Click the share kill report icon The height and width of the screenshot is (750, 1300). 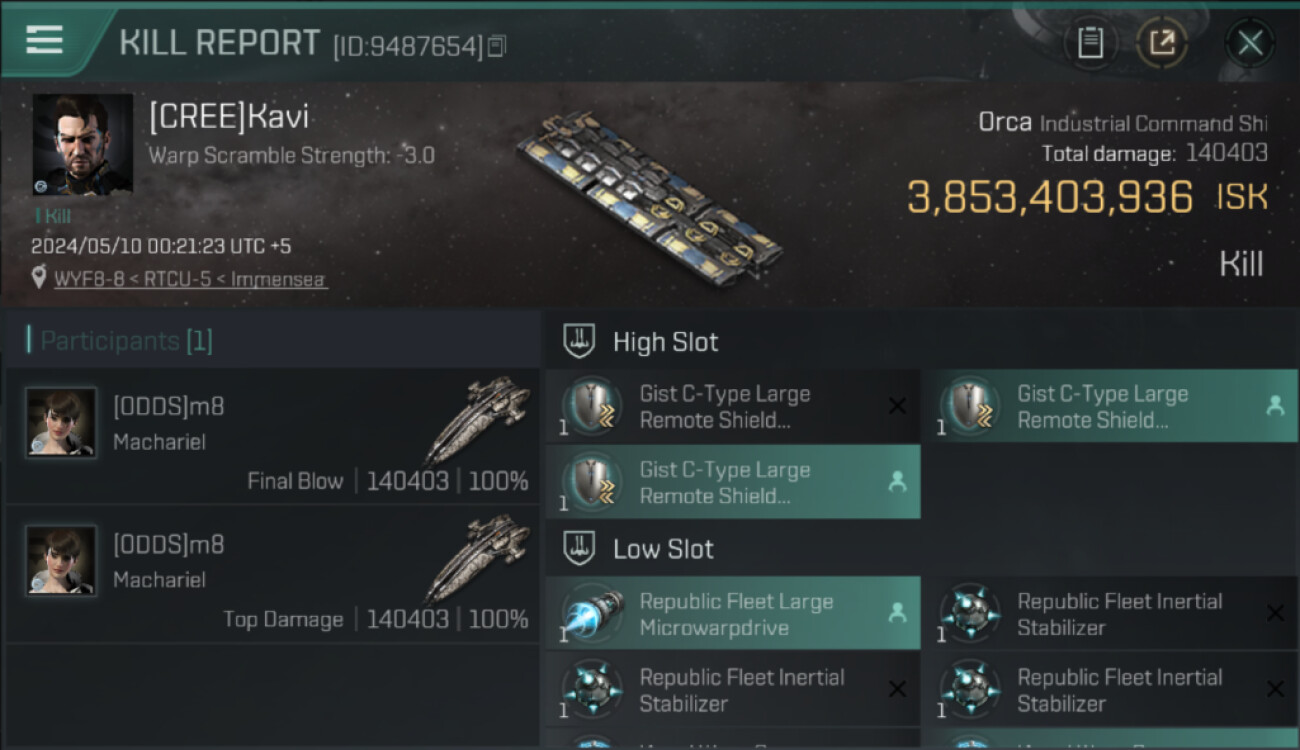(x=1162, y=42)
